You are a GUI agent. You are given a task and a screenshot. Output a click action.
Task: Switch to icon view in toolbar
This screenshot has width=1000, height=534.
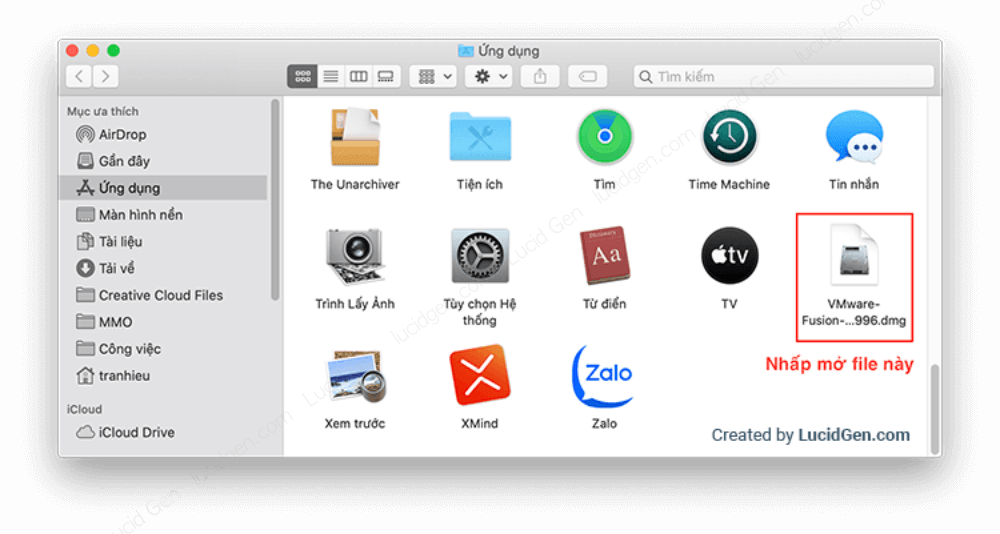[302, 77]
